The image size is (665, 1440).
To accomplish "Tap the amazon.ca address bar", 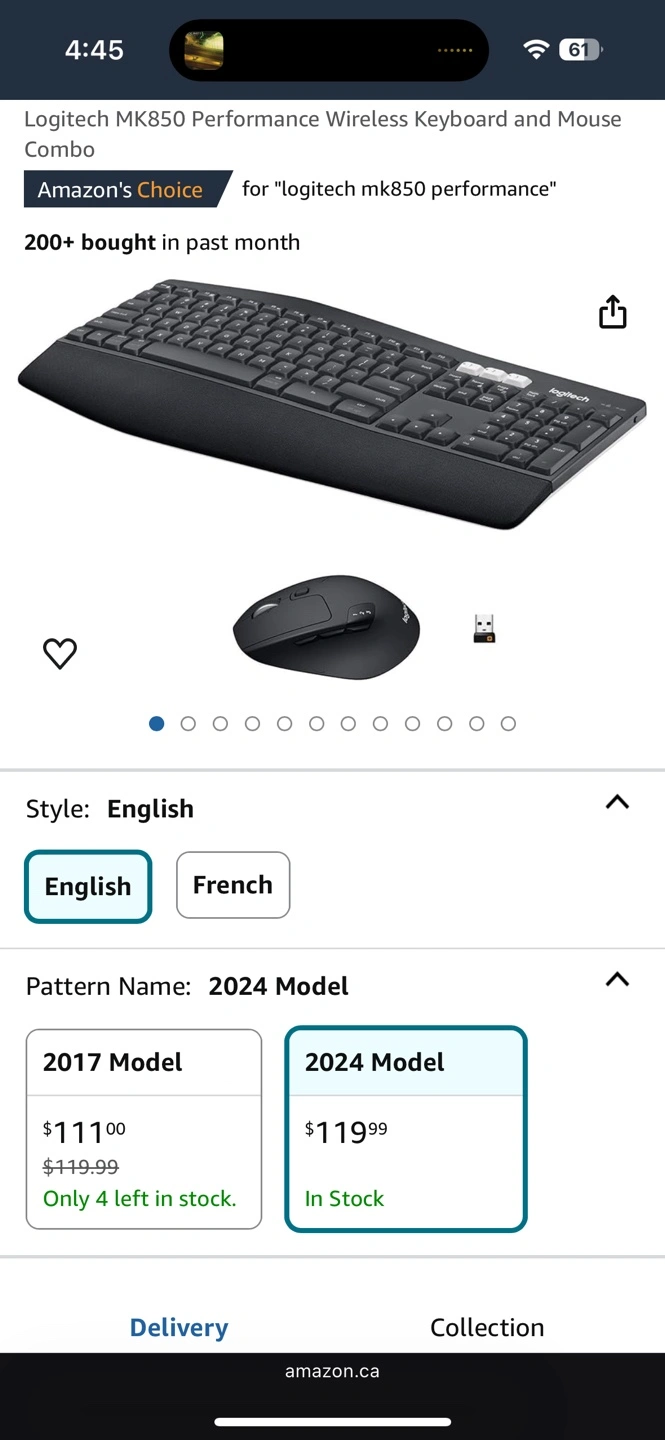I will pyautogui.click(x=332, y=1371).
